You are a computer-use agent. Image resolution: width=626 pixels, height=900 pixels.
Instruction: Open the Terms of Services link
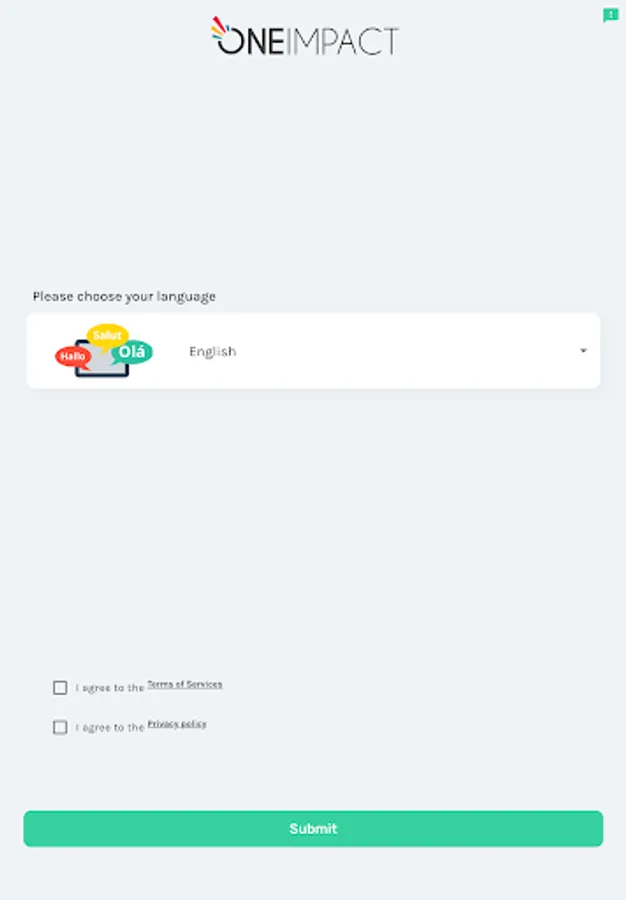pos(185,685)
